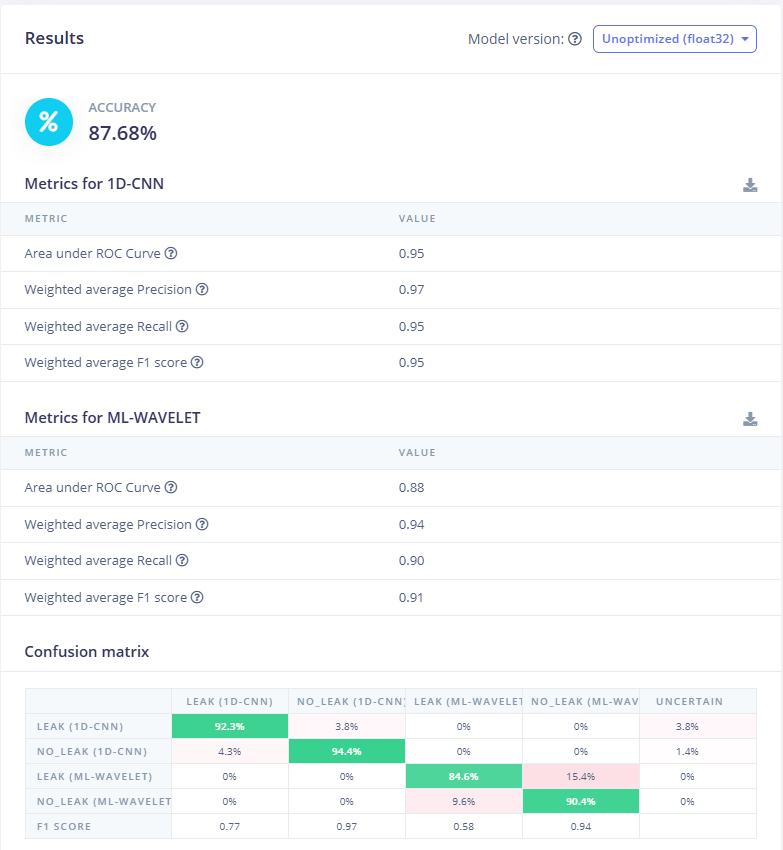Click the blue percent accuracy icon
Image resolution: width=783 pixels, height=850 pixels.
[48, 122]
